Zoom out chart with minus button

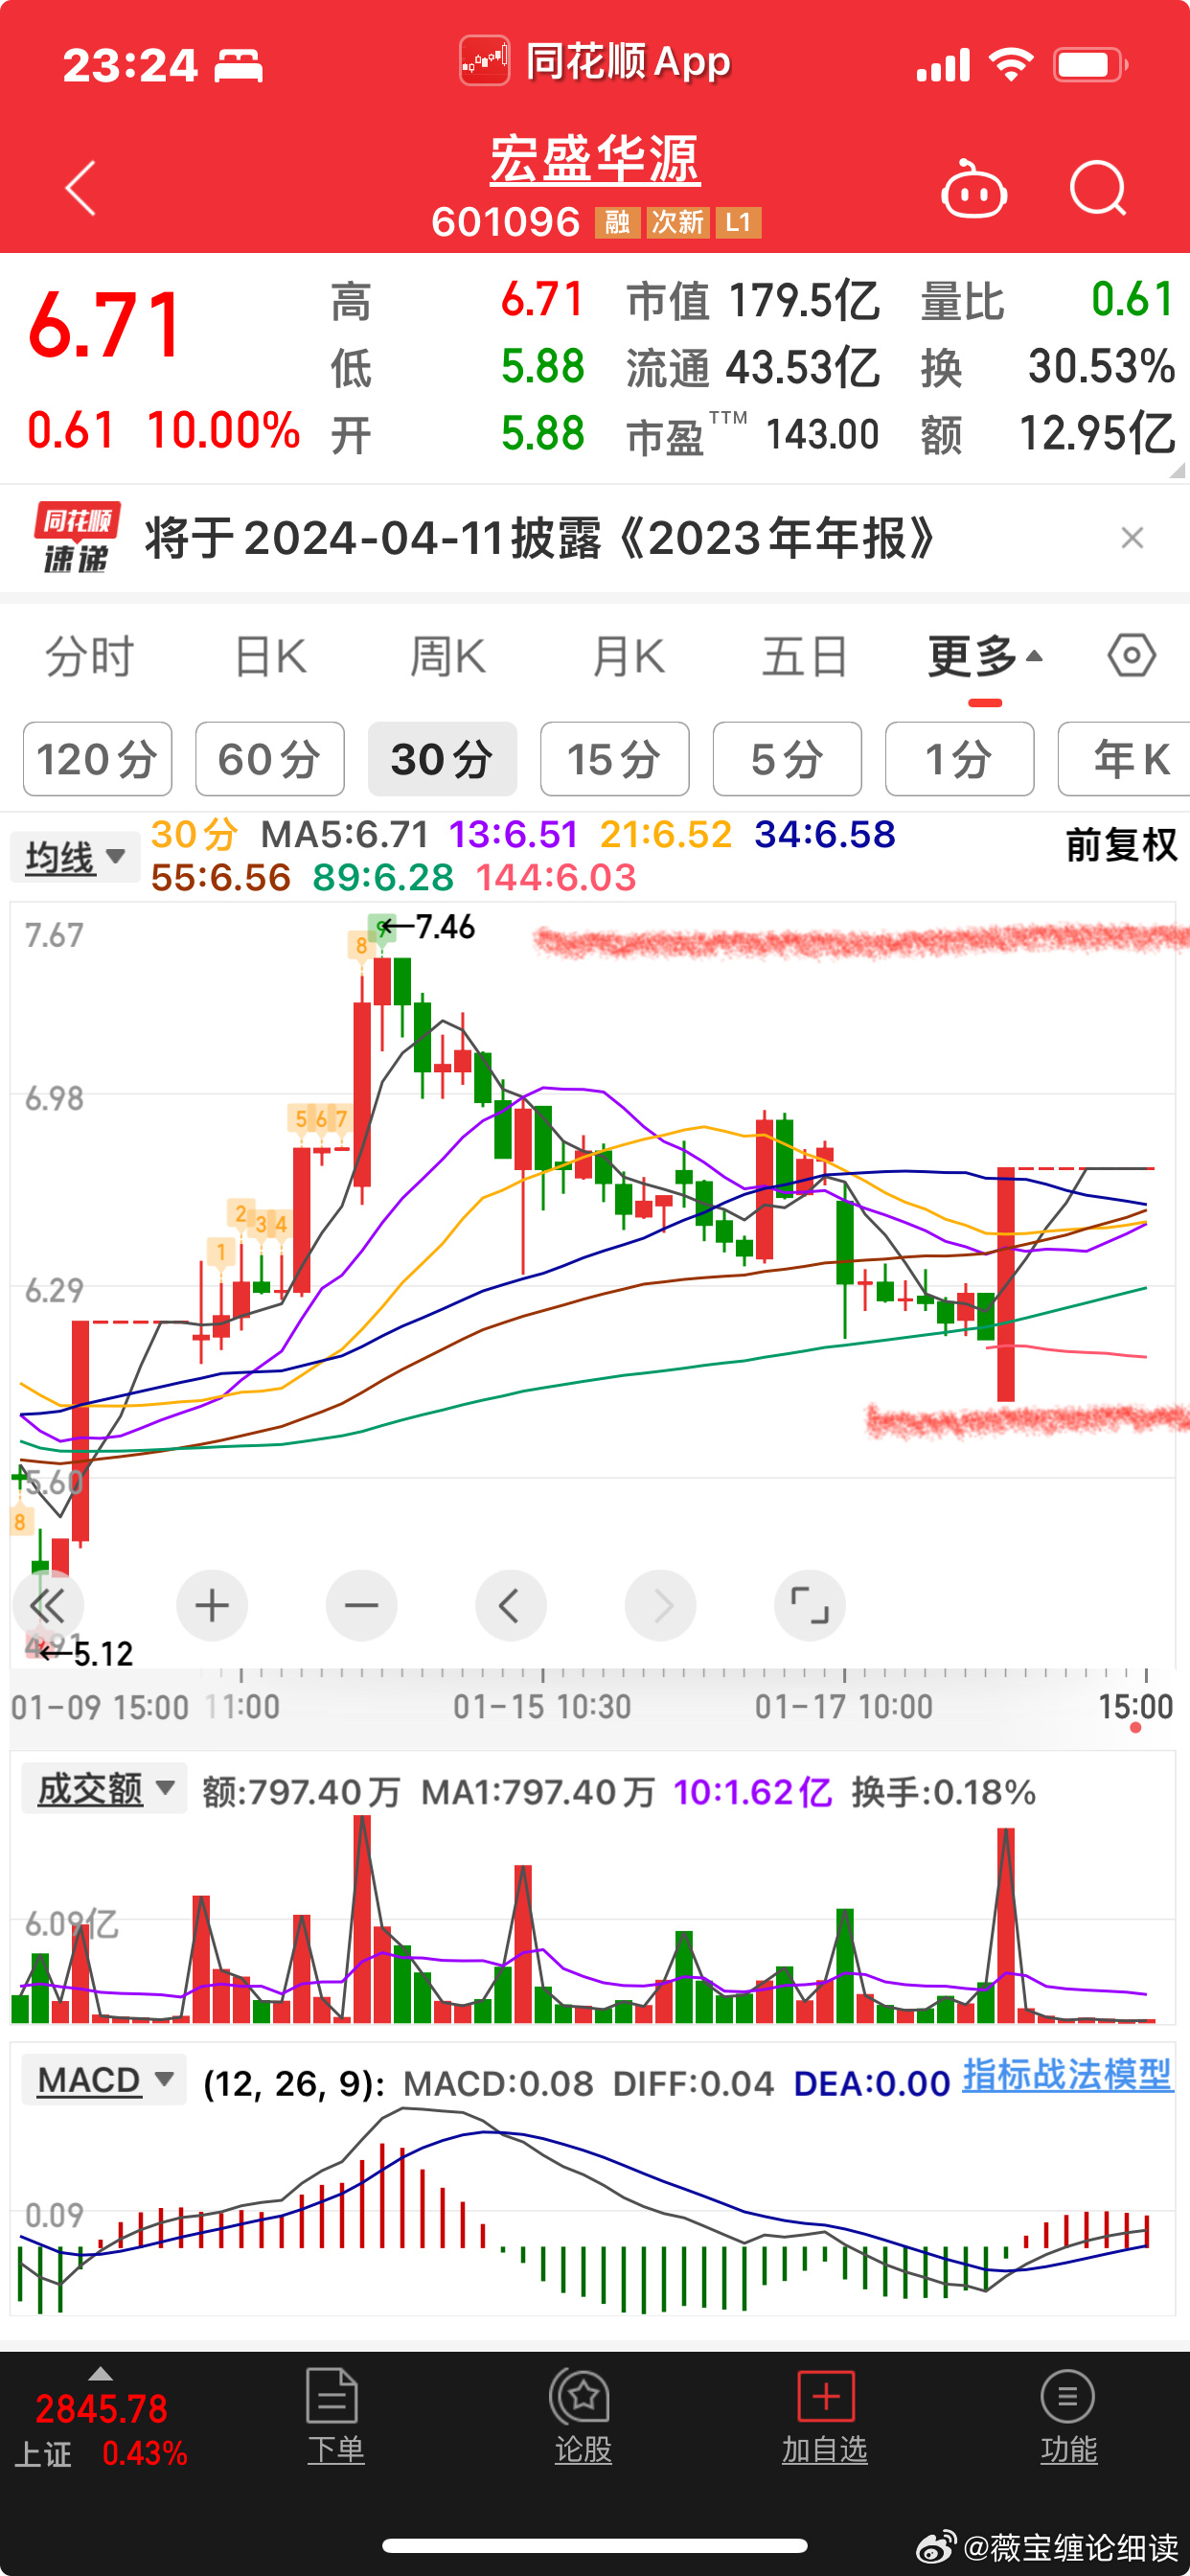[x=361, y=1606]
